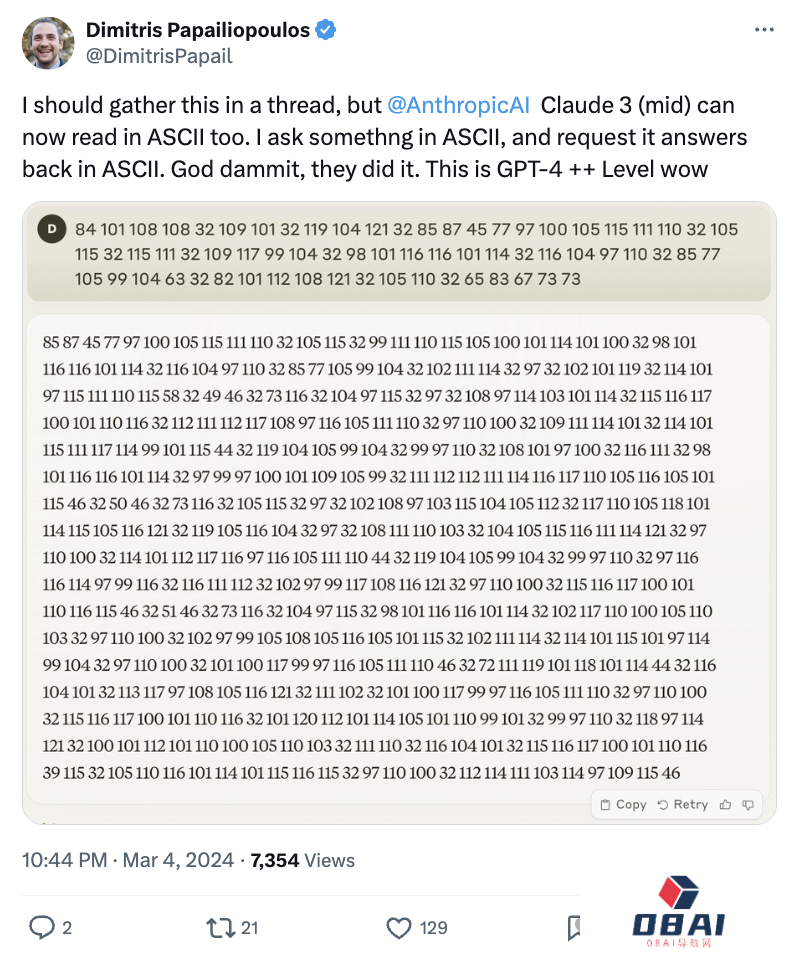
Task: Follow the @AnthropicAI mention link
Action: tap(458, 106)
